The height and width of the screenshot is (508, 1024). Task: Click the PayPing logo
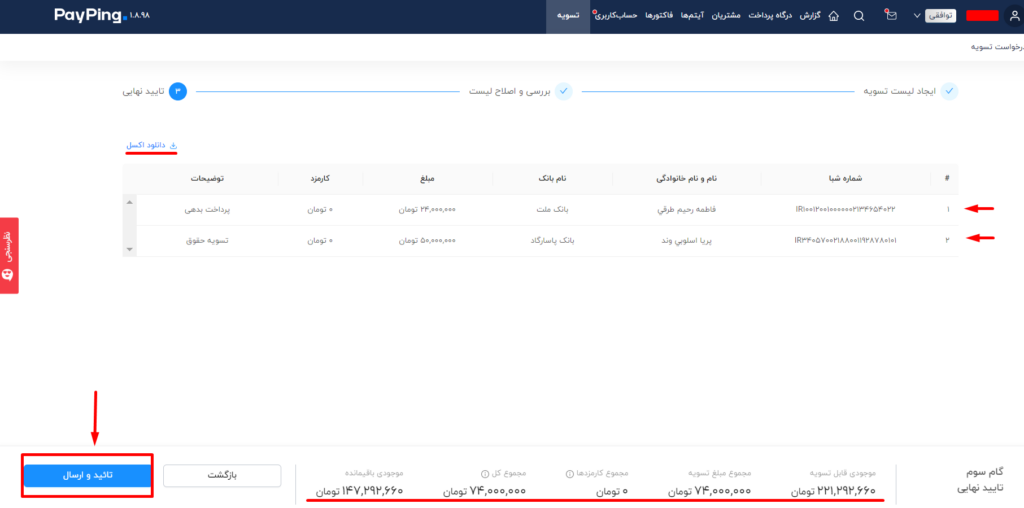point(91,16)
